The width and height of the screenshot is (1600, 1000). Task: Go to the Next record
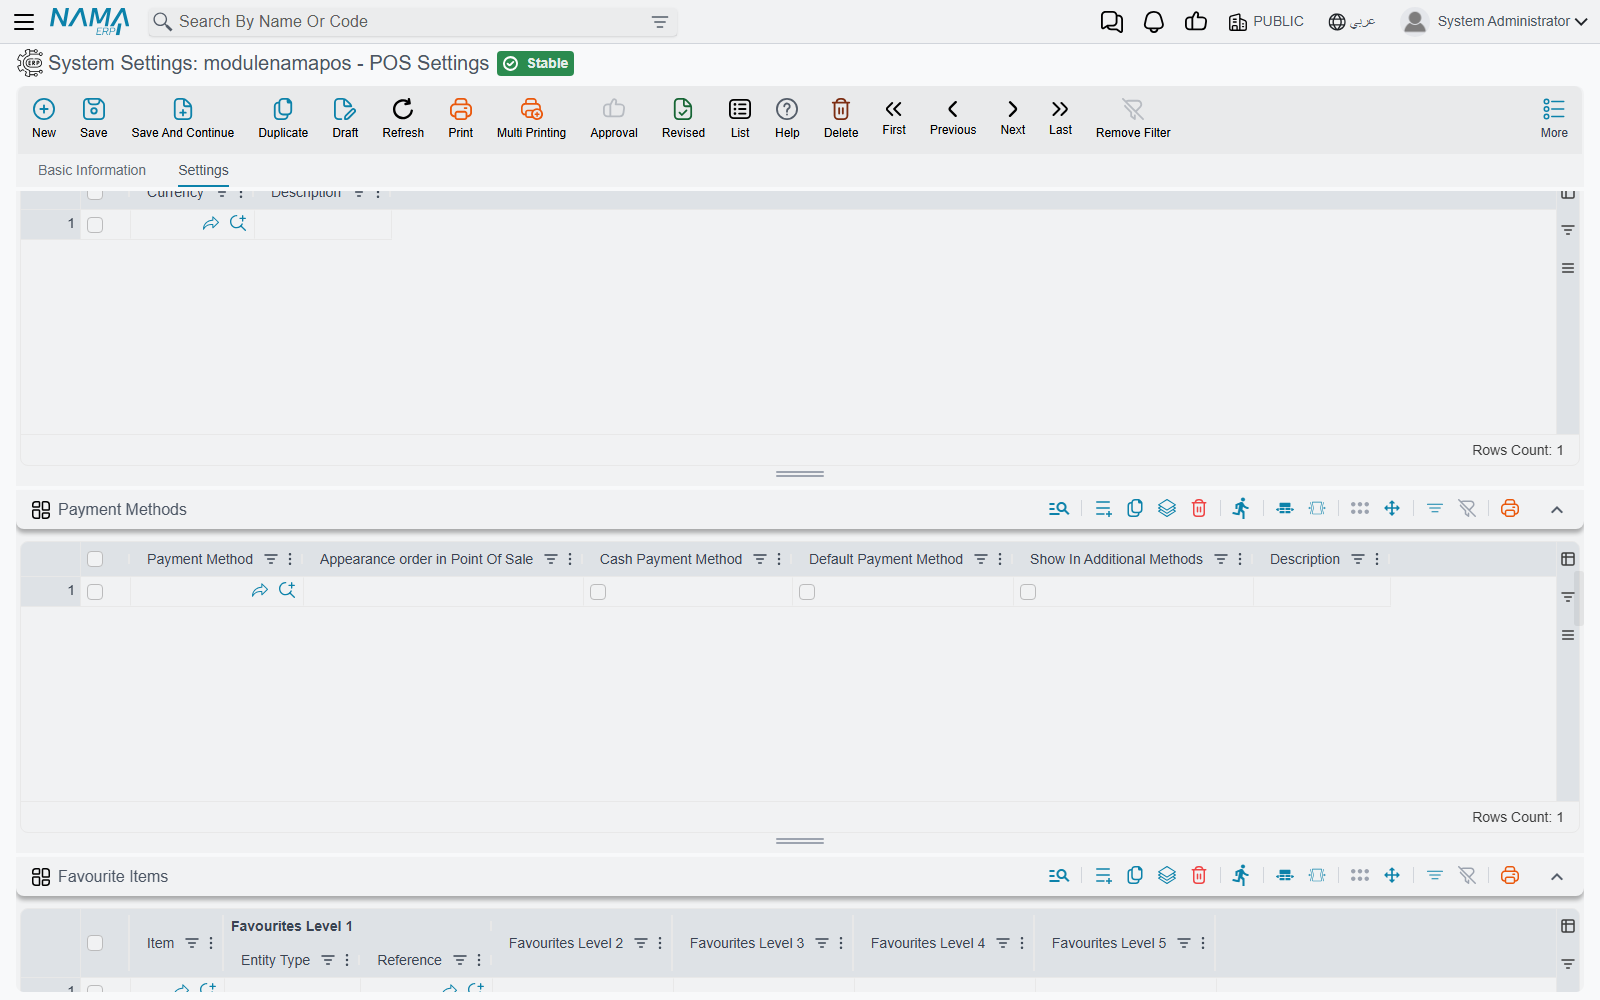tap(1013, 117)
